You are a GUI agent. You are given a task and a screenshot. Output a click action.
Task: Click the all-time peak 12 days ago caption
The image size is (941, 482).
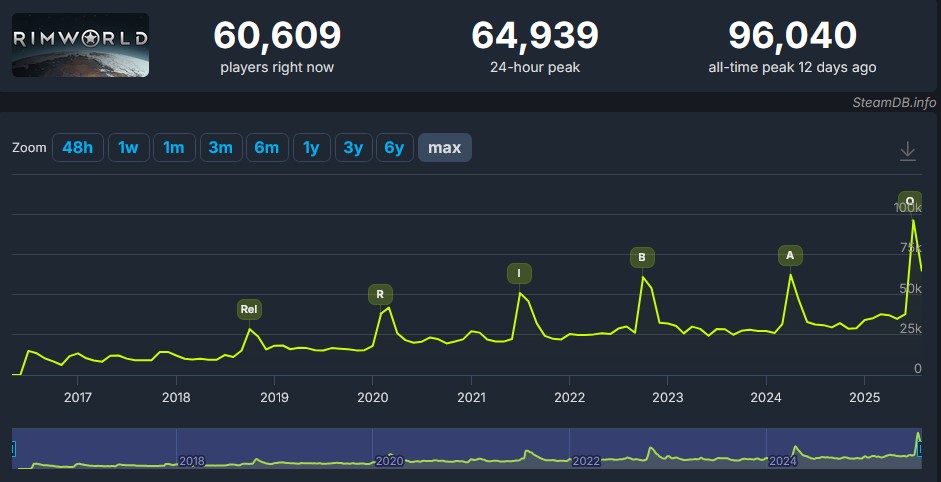click(x=792, y=67)
